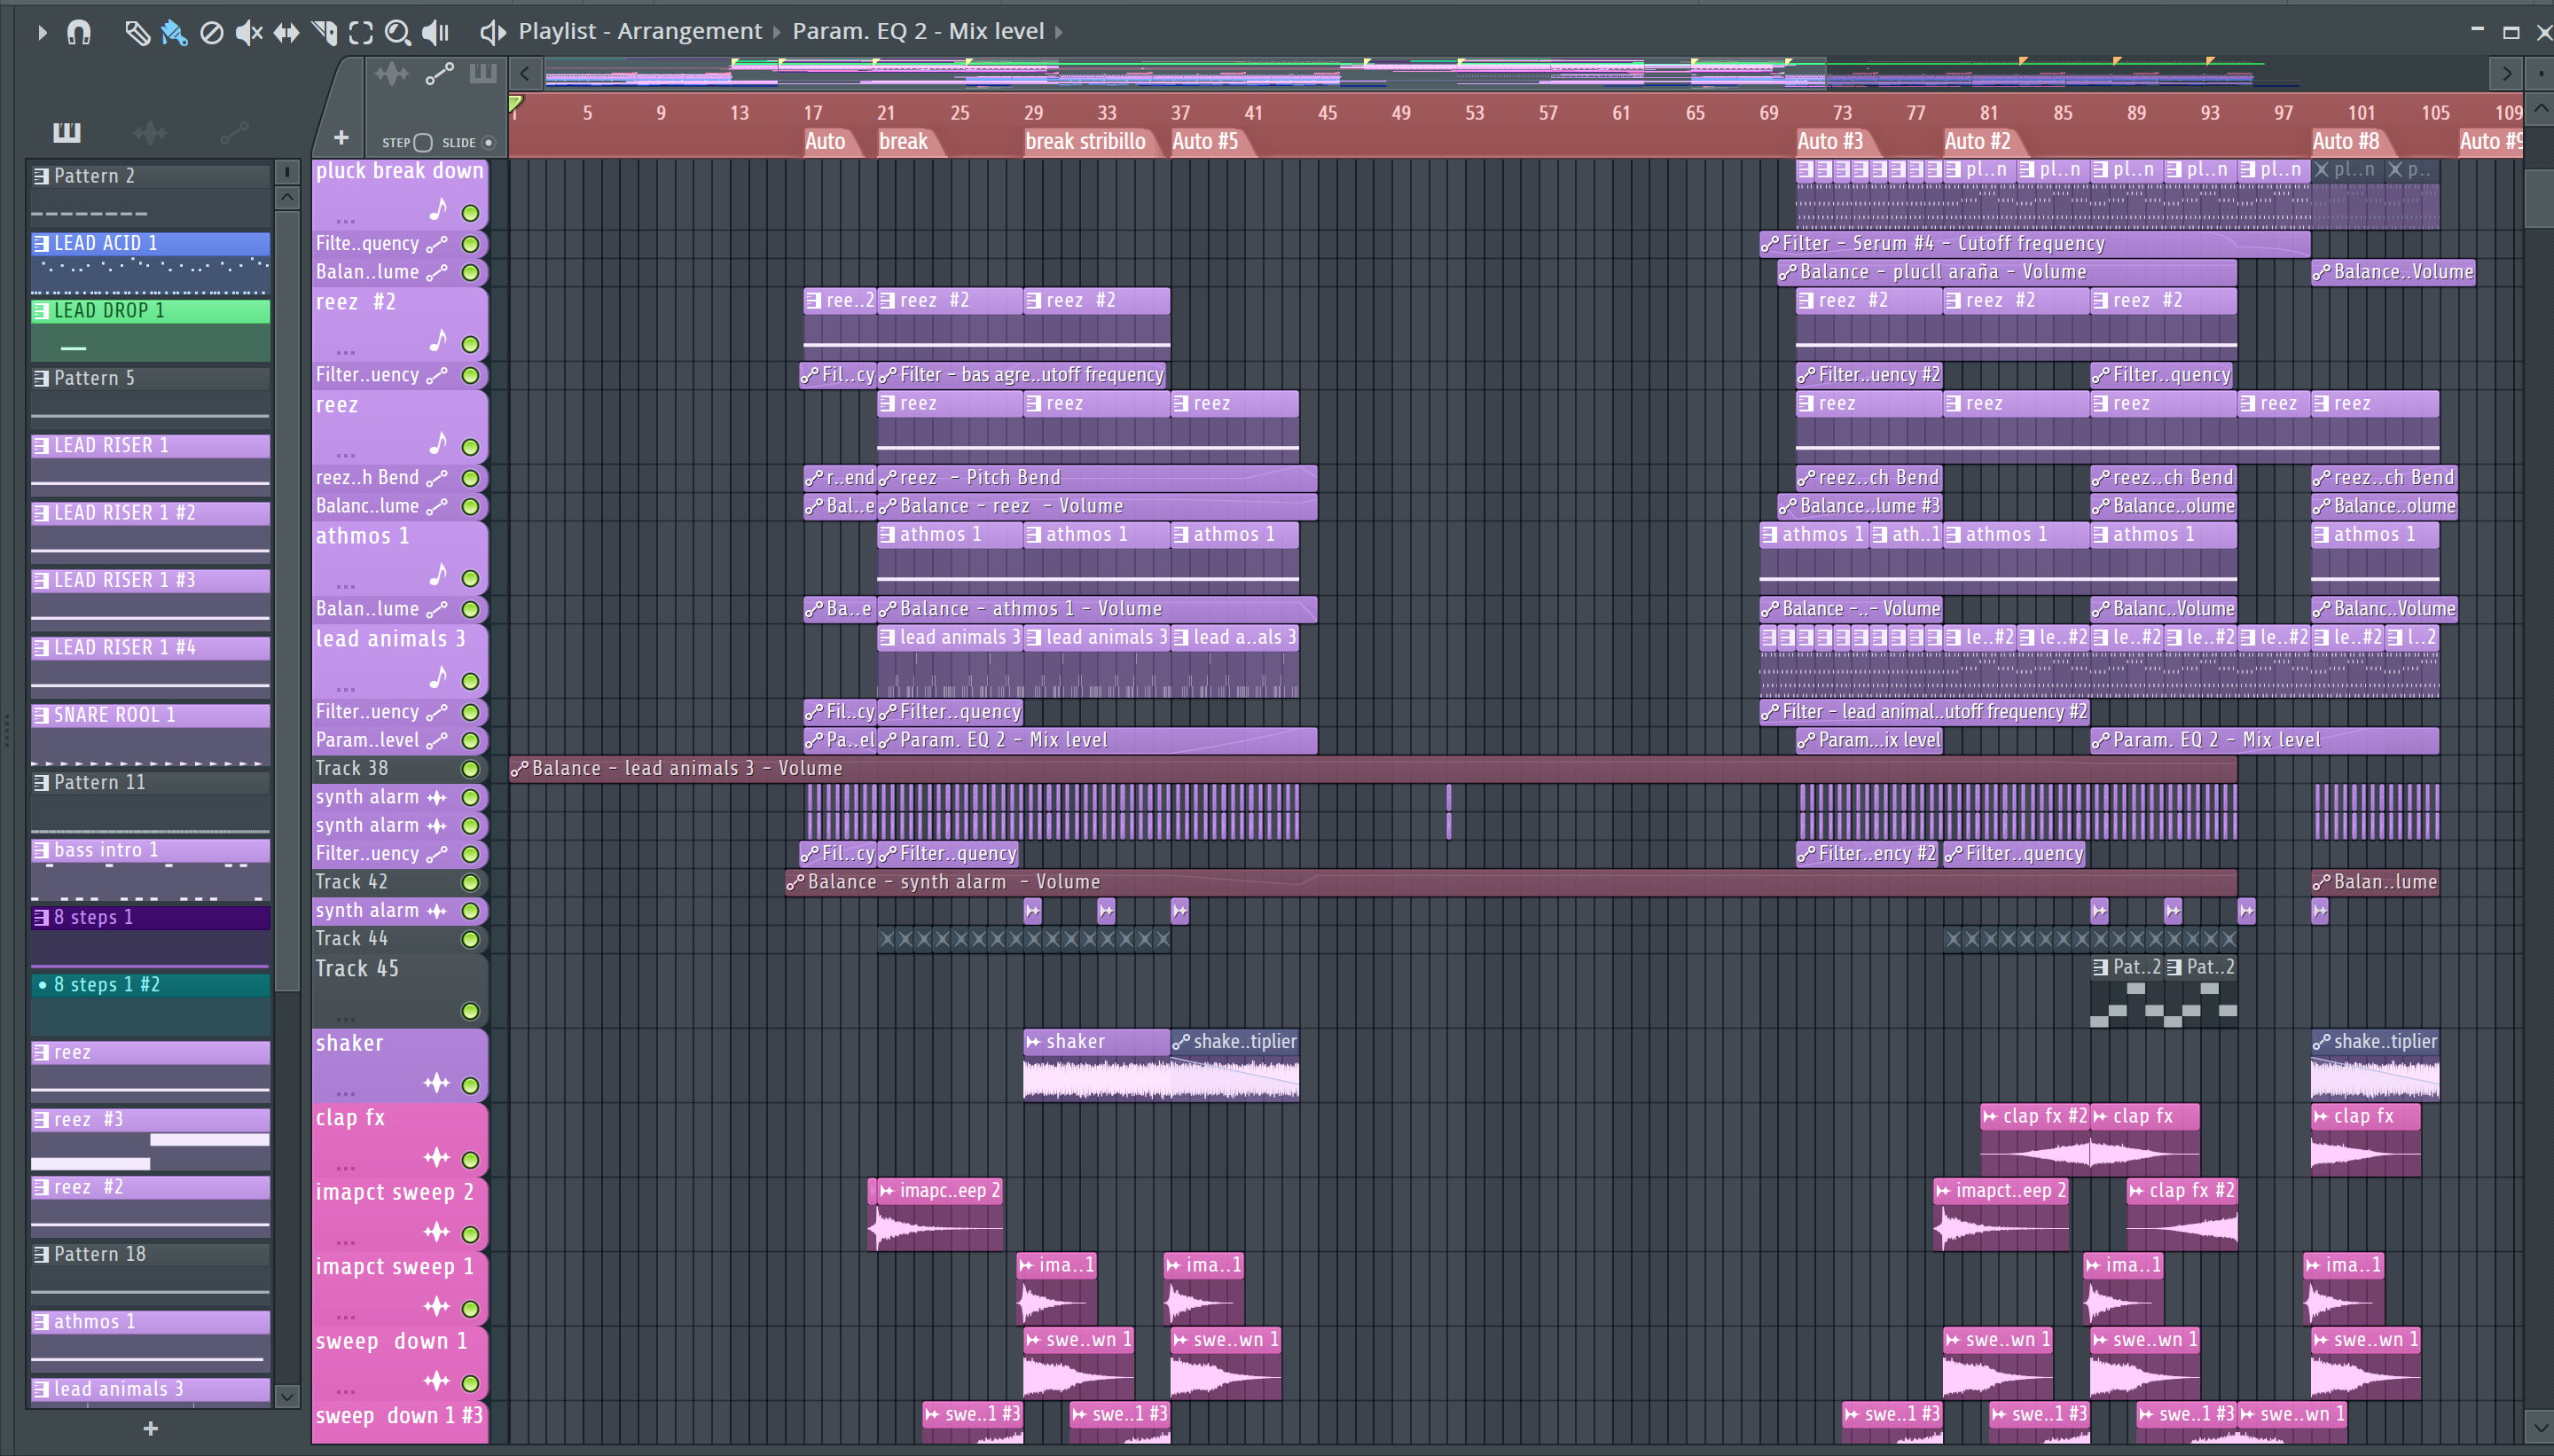Select the Slice tool

pyautogui.click(x=324, y=33)
